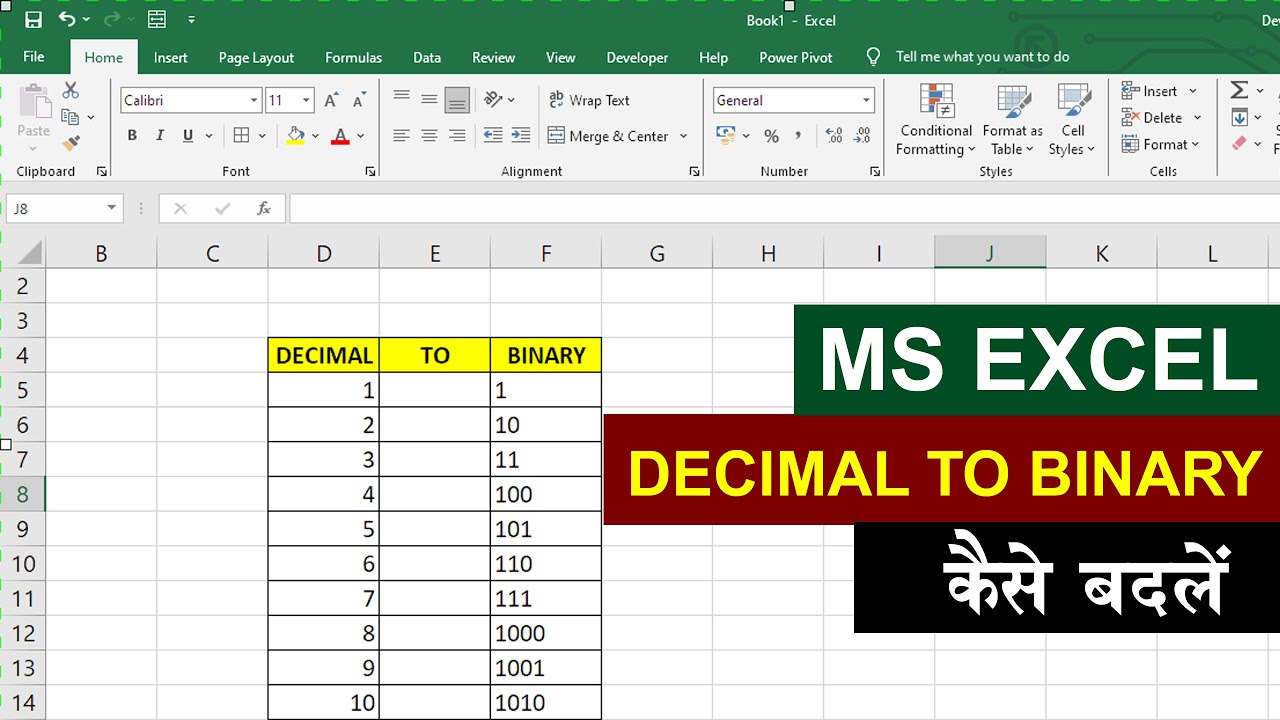Click Conditional Formatting button
This screenshot has height=720, width=1280.
pos(936,121)
